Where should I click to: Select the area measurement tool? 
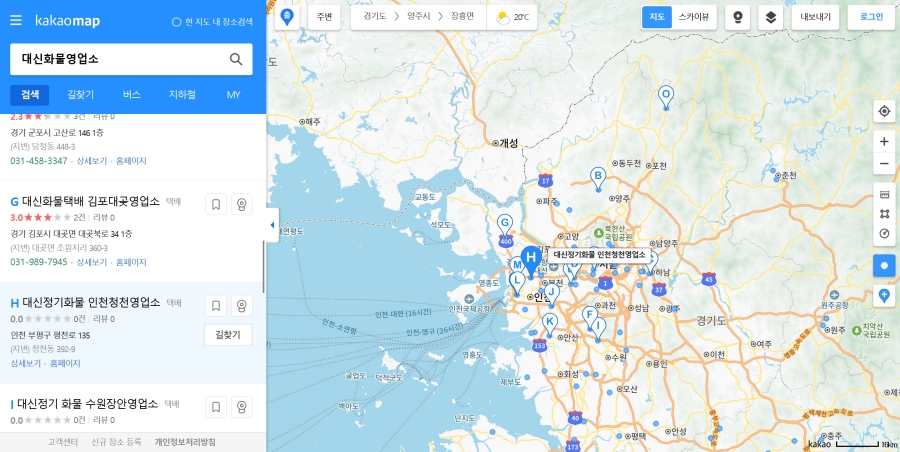pos(884,214)
